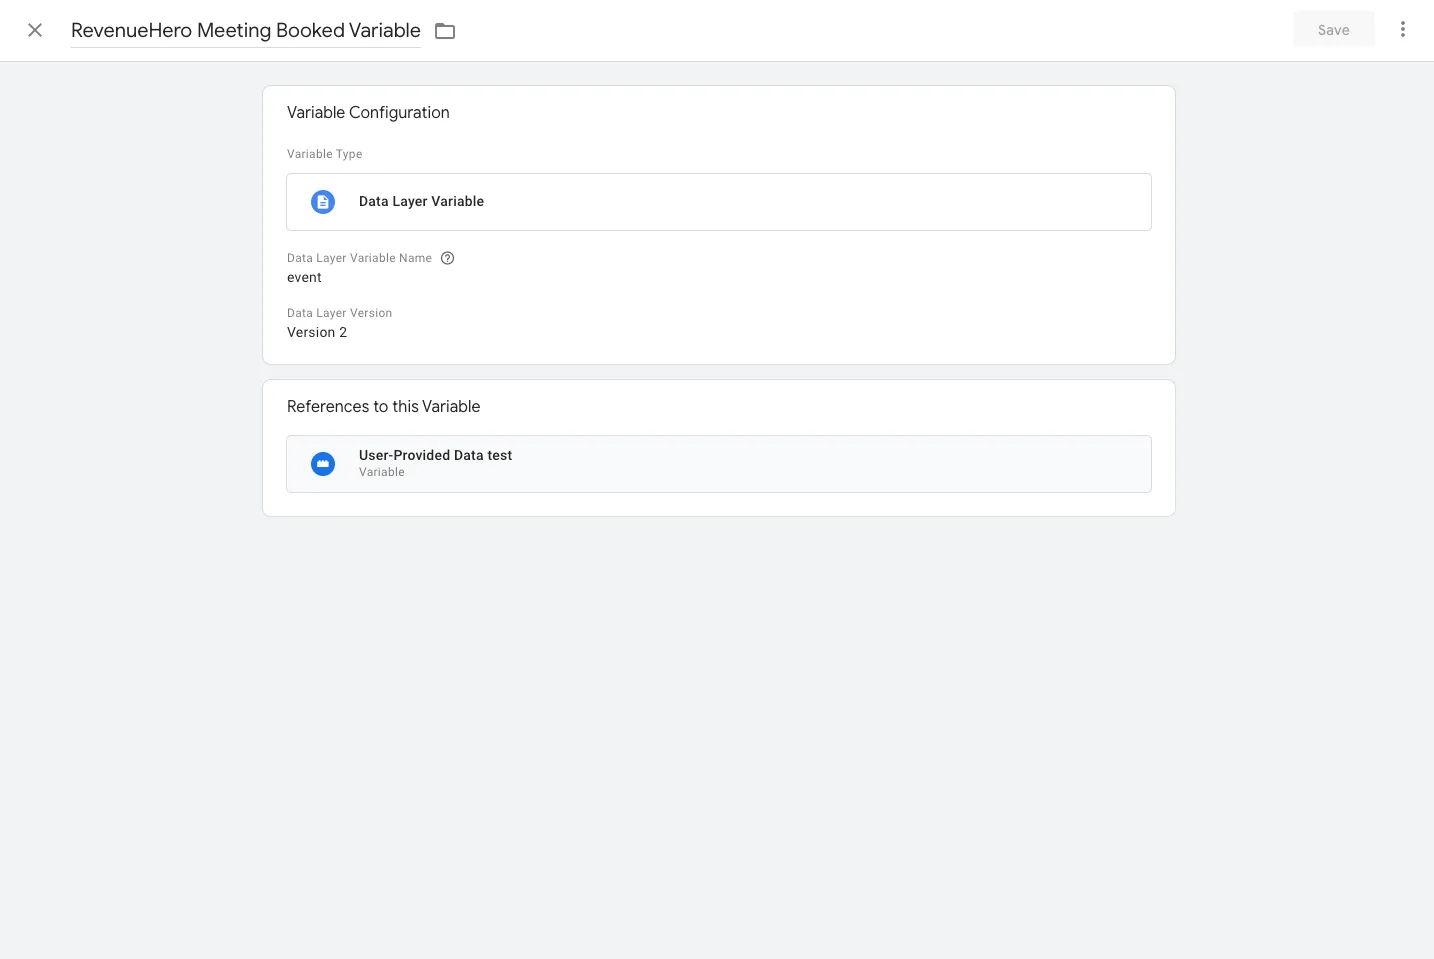Click the 'event' variable name value
Screen dimensions: 1434x959
click(304, 278)
